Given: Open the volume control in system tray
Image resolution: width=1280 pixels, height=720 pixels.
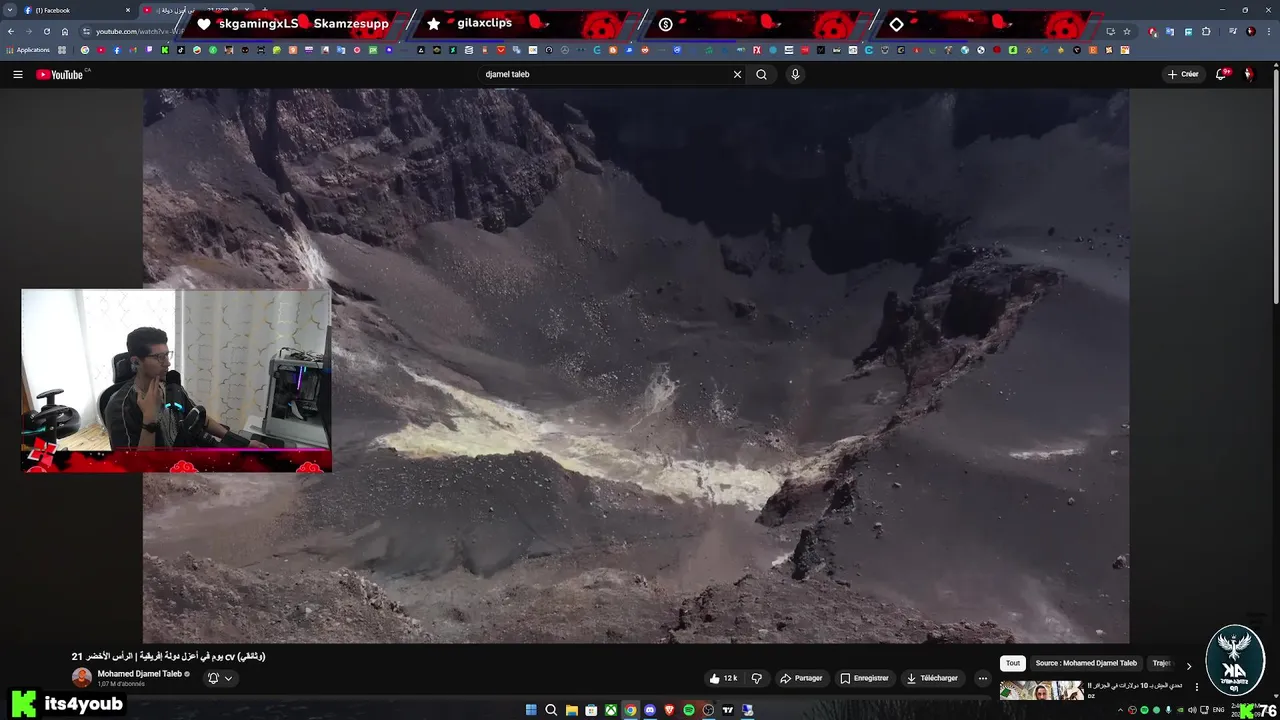Looking at the screenshot, I should 1191,710.
